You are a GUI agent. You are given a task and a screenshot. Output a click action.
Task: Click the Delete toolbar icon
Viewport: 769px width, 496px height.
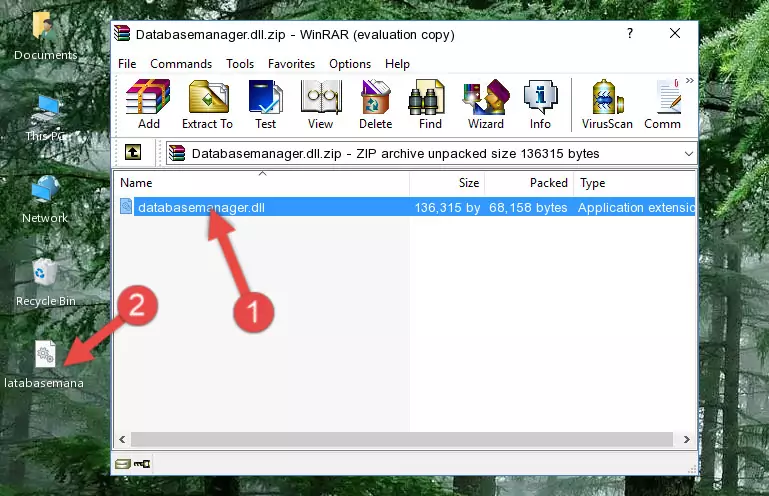tap(376, 104)
